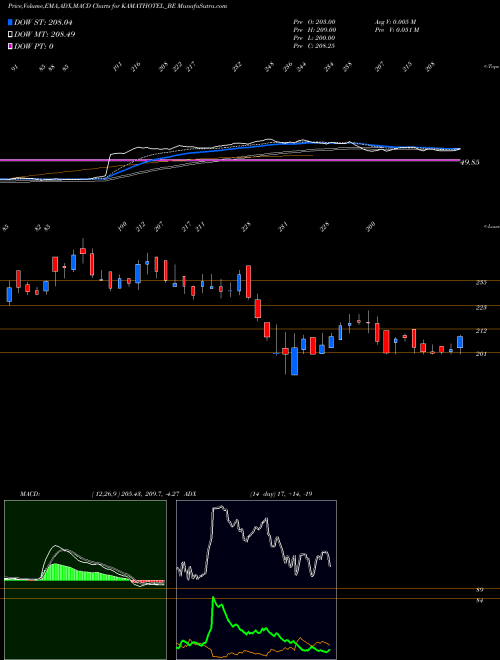
Task: Click the tall red candle at the breakdown
Action: (x=248, y=281)
